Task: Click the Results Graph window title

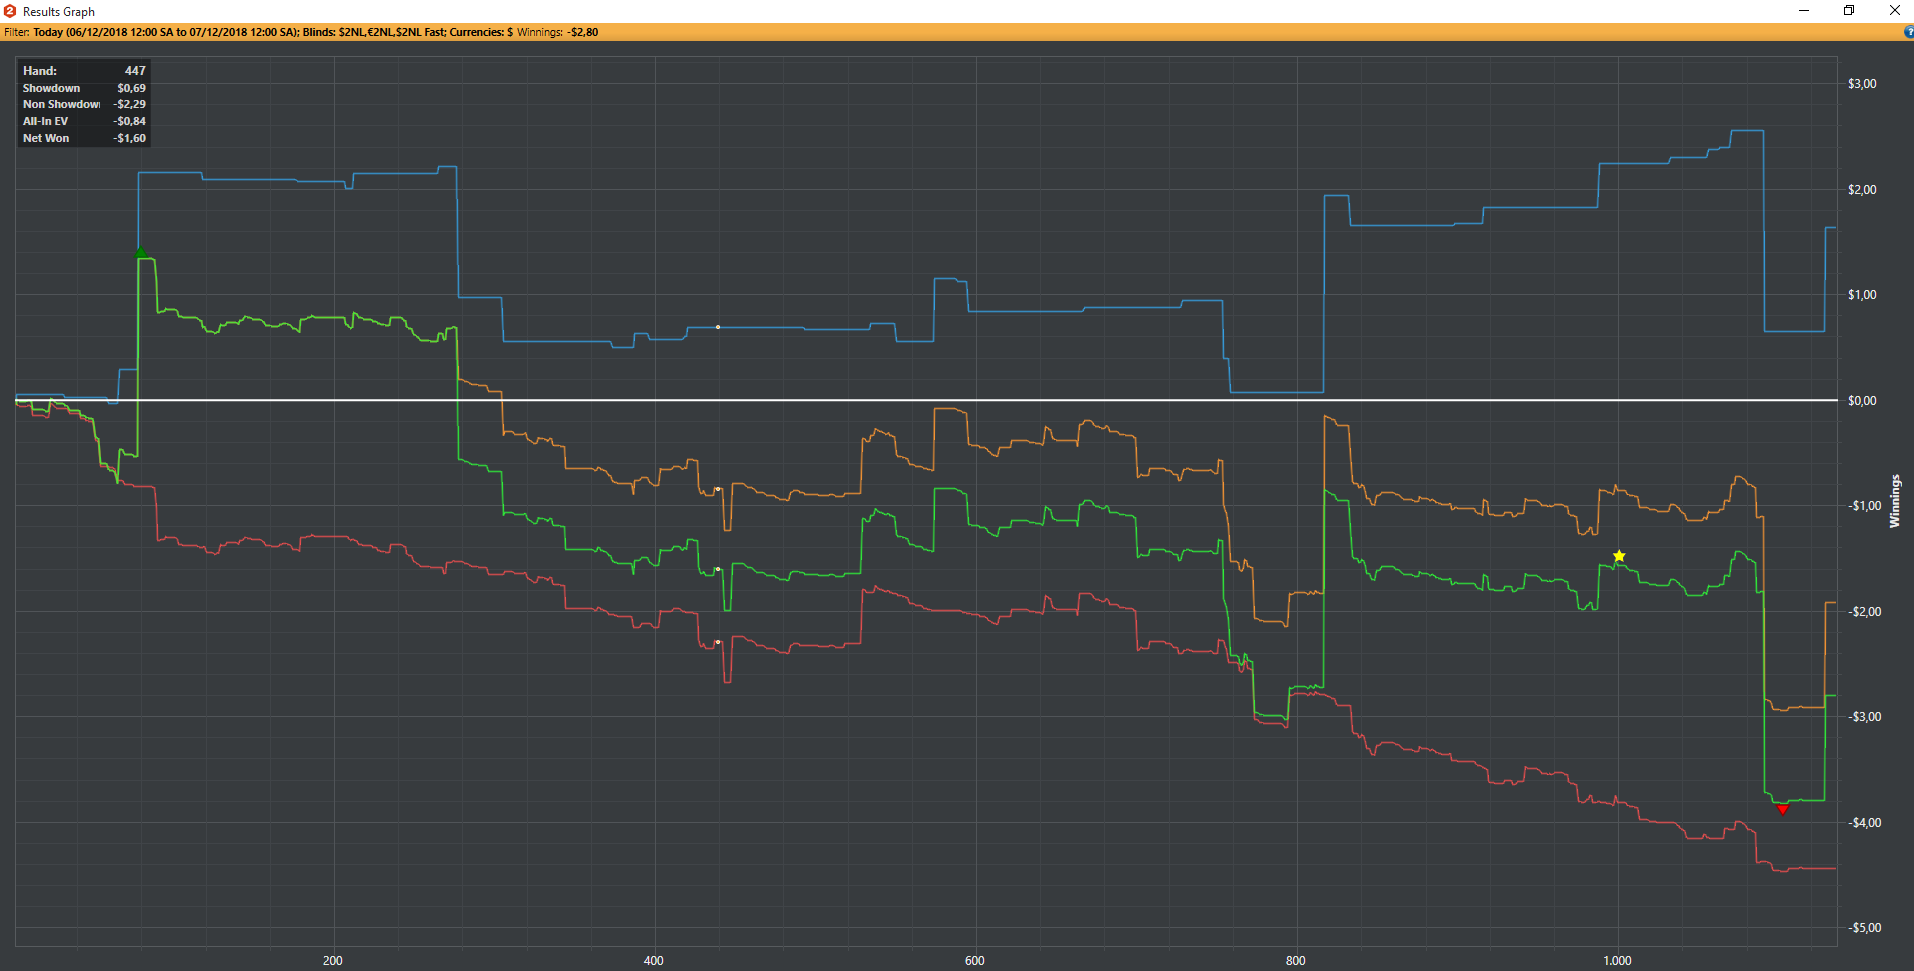Action: click(x=59, y=12)
